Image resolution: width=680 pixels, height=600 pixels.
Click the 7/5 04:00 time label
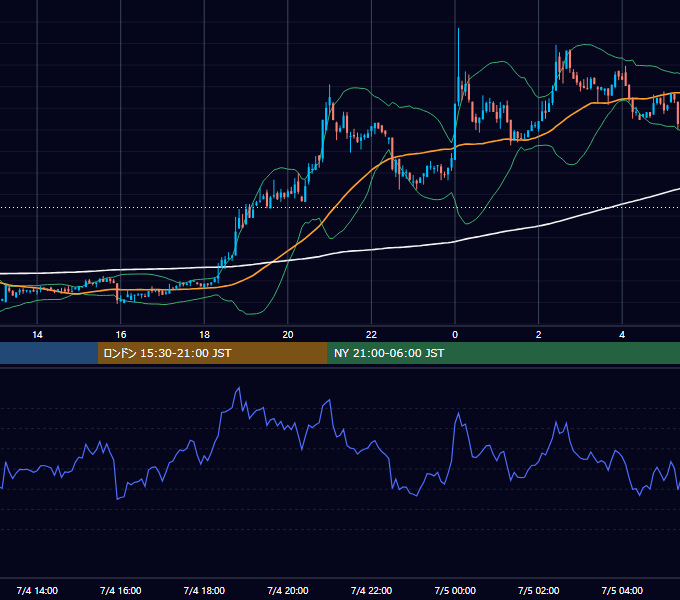click(622, 590)
